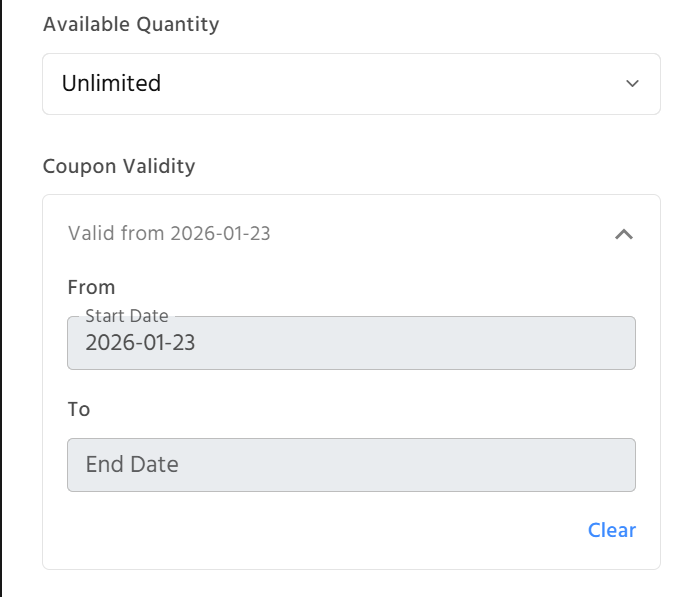The image size is (693, 597).
Task: Click the From label
Action: [x=91, y=288]
